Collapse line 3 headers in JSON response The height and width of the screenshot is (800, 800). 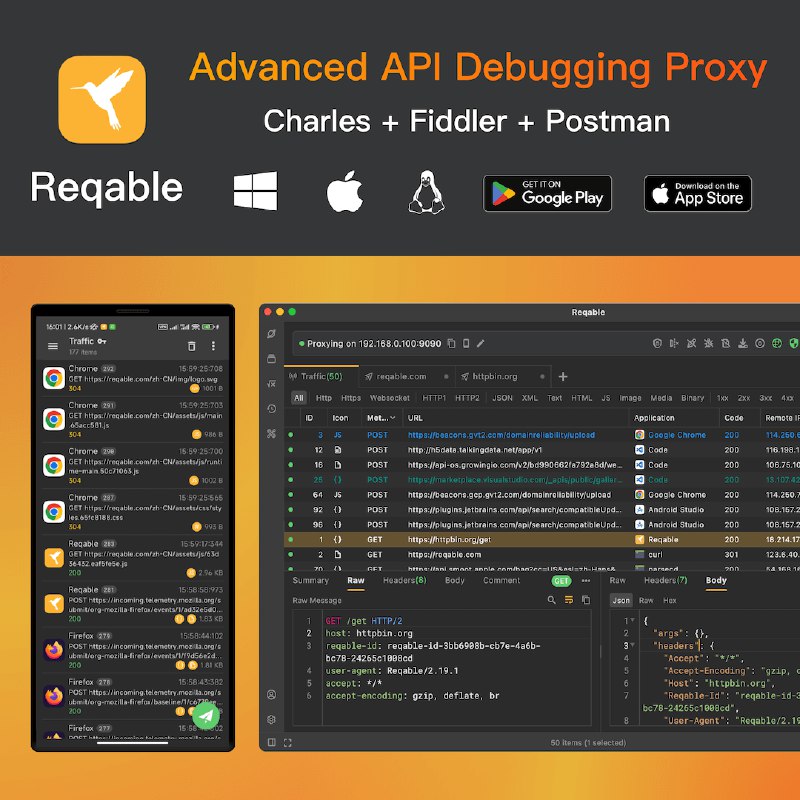(632, 646)
